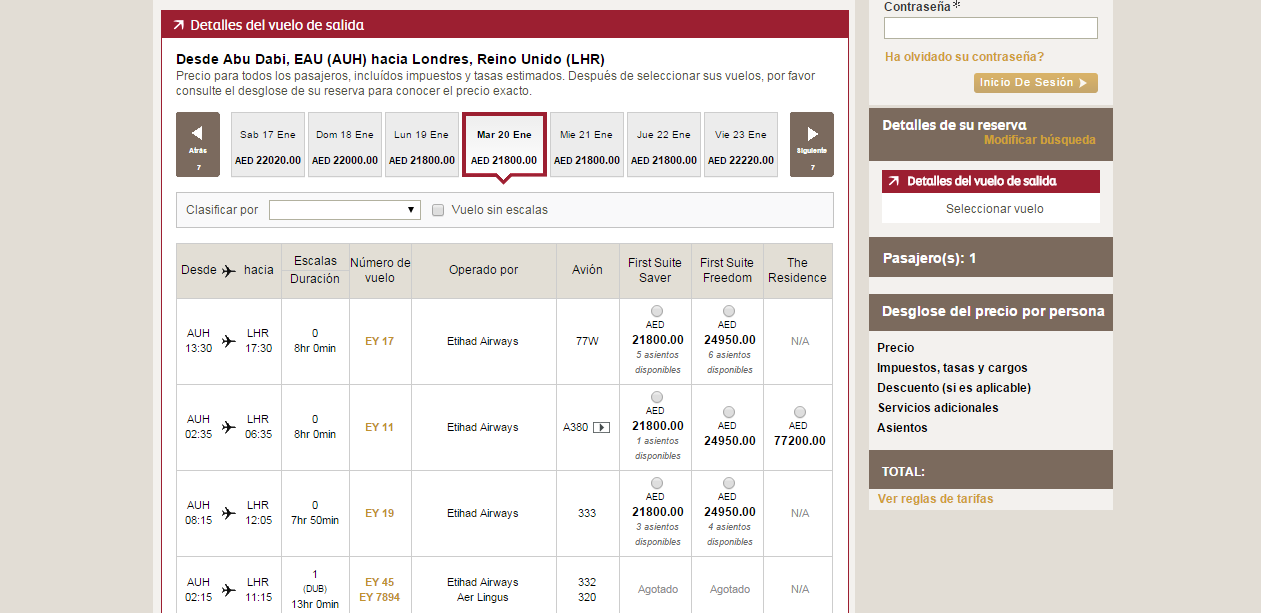Click the airplane icon in the EY 17 row
Screen dimensions: 1261x613
[x=229, y=341]
